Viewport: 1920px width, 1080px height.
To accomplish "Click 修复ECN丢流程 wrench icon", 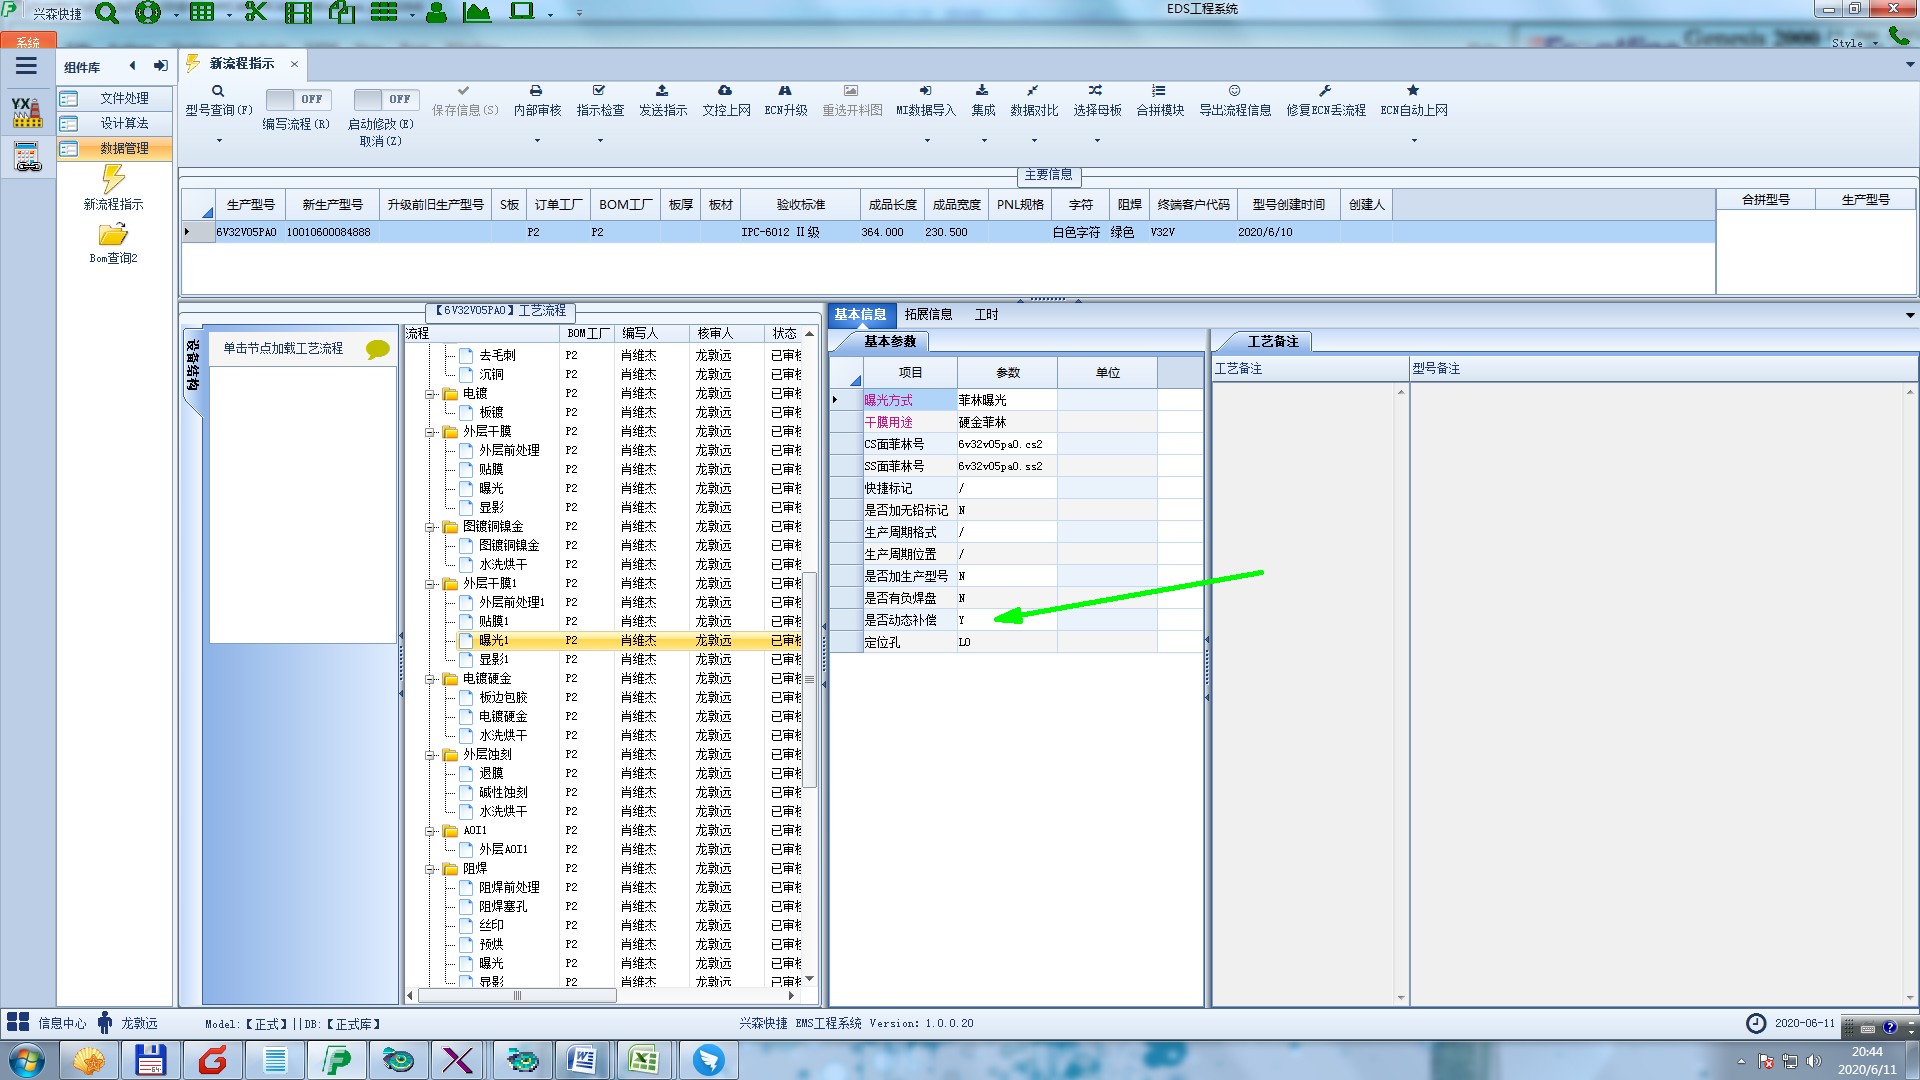I will (1325, 91).
